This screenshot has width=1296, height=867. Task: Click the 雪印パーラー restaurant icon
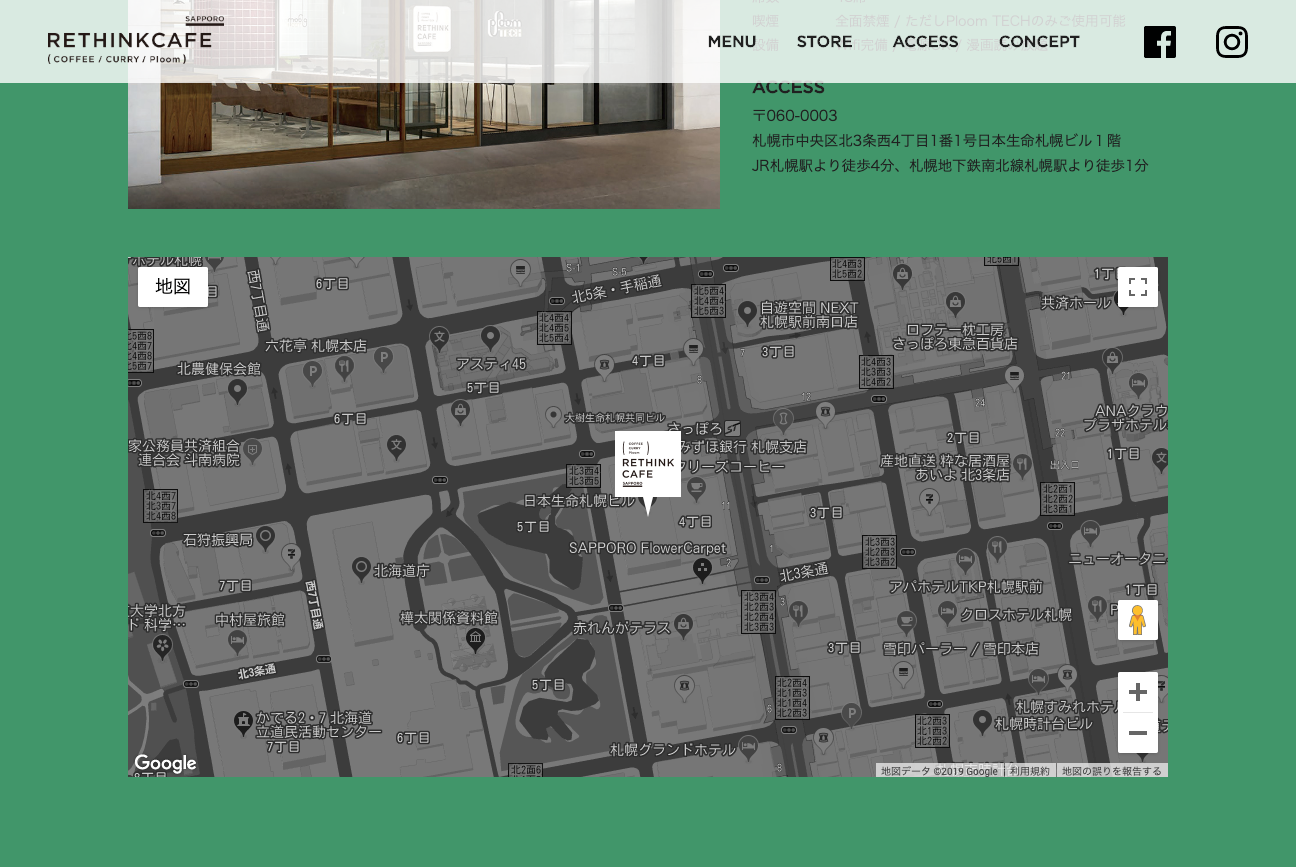point(904,672)
